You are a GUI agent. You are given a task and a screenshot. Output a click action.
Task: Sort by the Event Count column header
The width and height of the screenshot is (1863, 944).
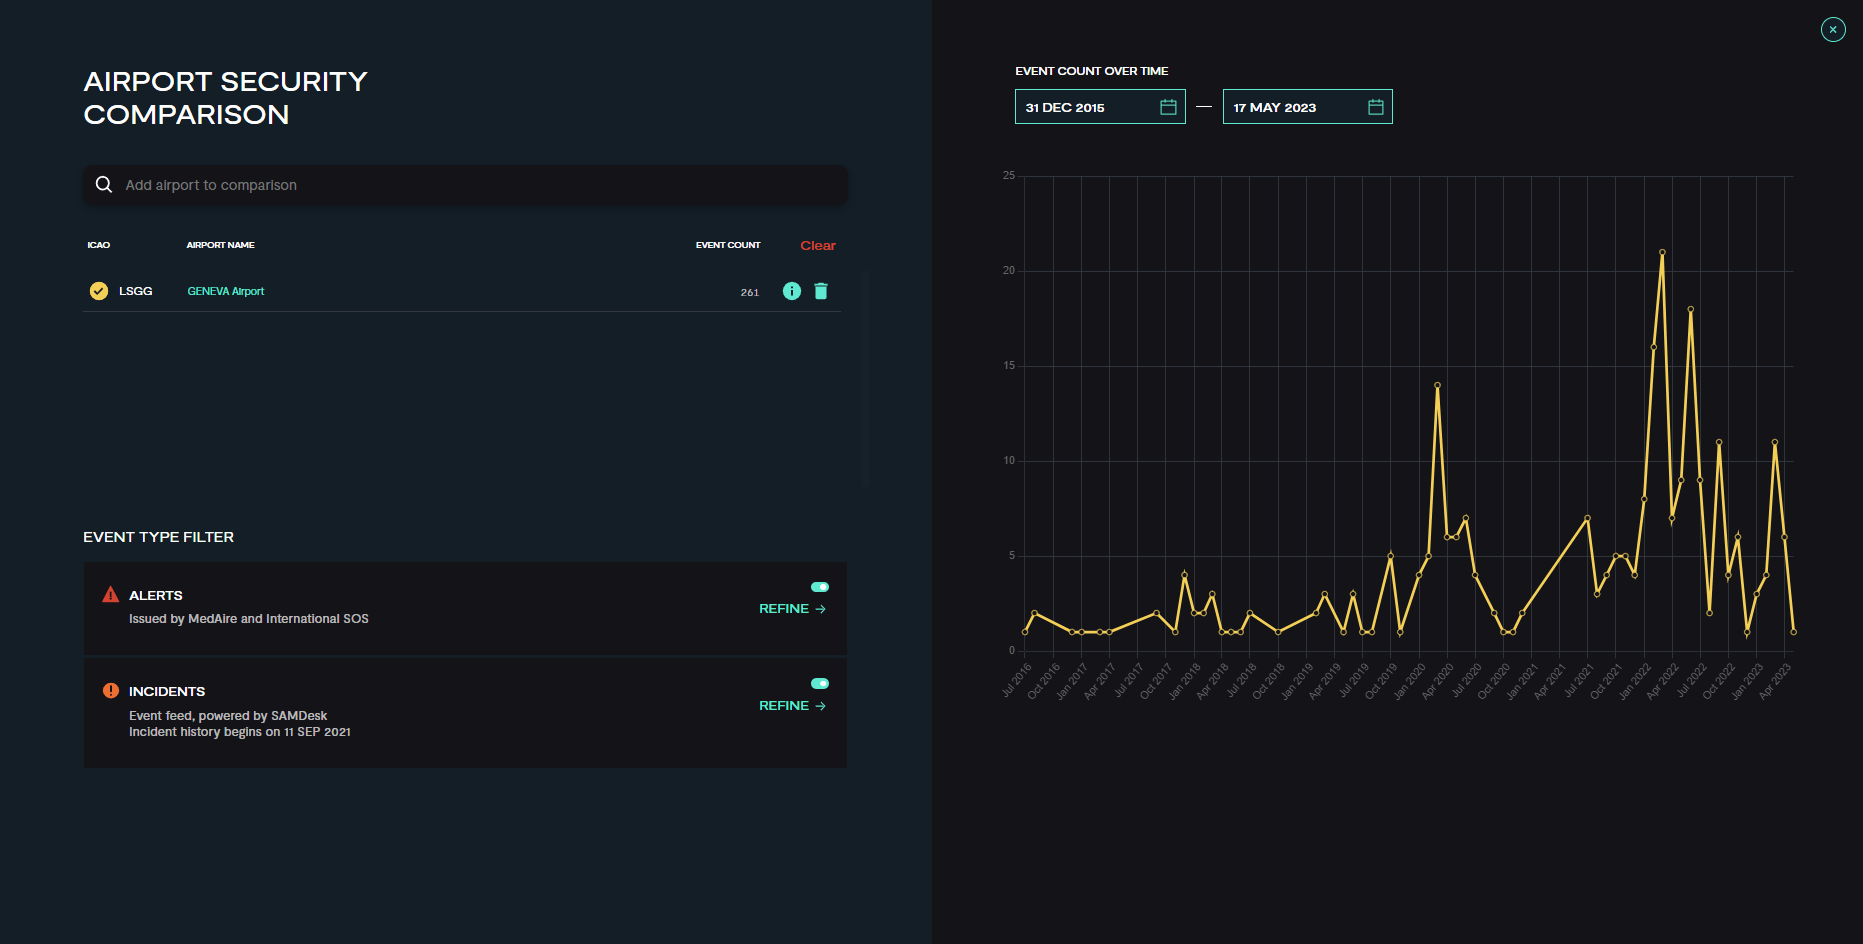tap(728, 245)
